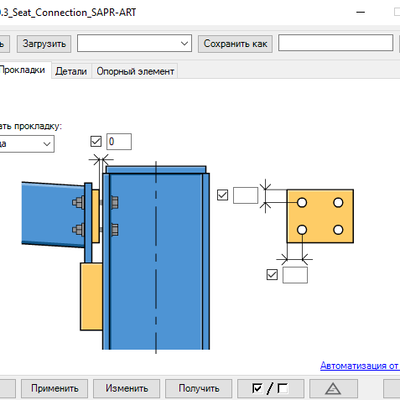Minimize the Seat Connection dialog window
Viewport: 400px width, 400px height.
(x=360, y=12)
